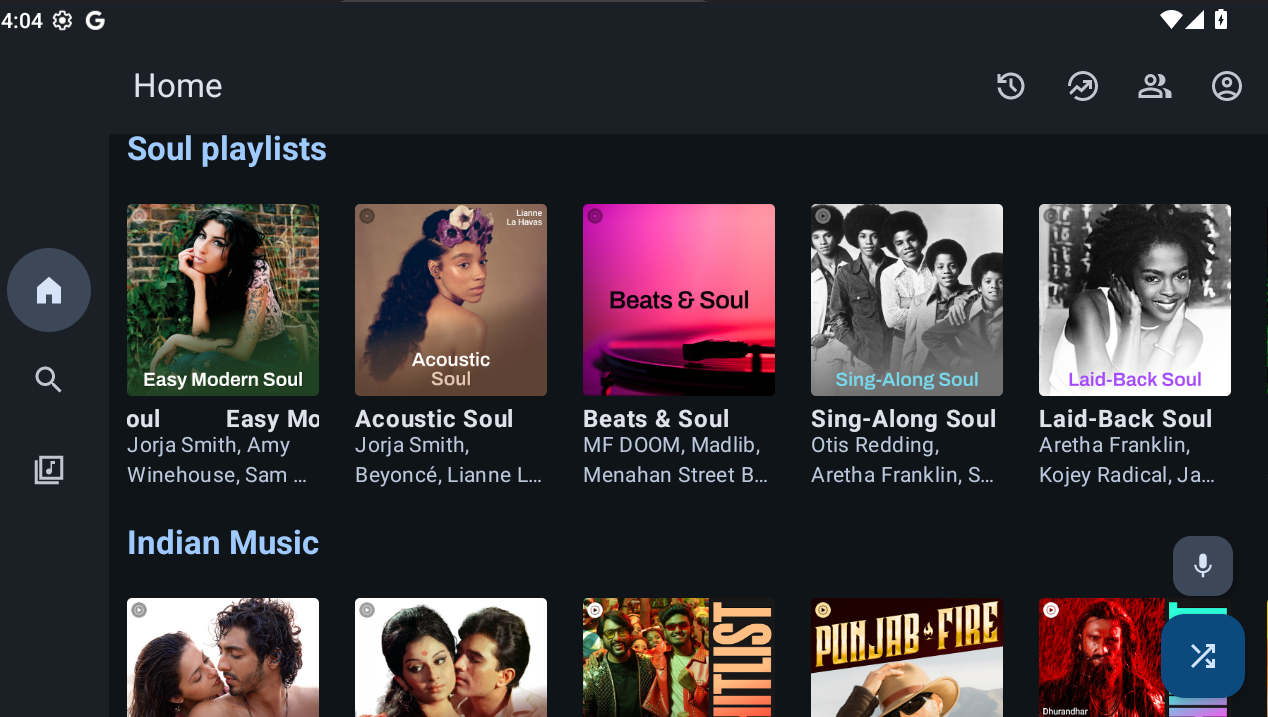1268x717 pixels.
Task: Select the Soul playlists section heading
Action: (x=227, y=149)
